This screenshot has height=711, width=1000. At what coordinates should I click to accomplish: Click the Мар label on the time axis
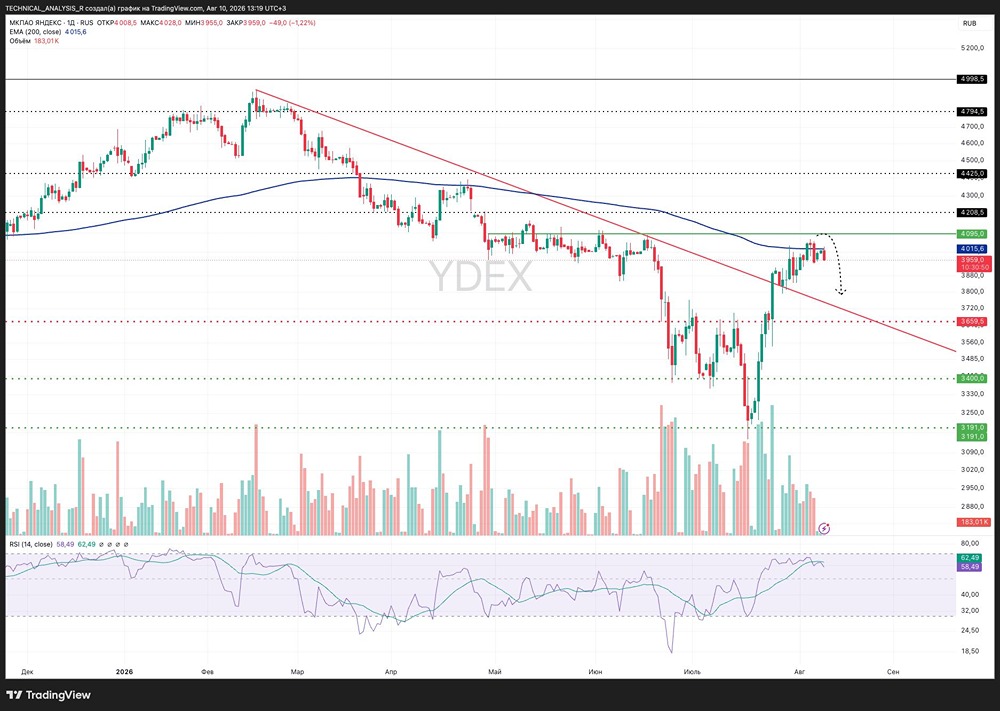point(297,671)
